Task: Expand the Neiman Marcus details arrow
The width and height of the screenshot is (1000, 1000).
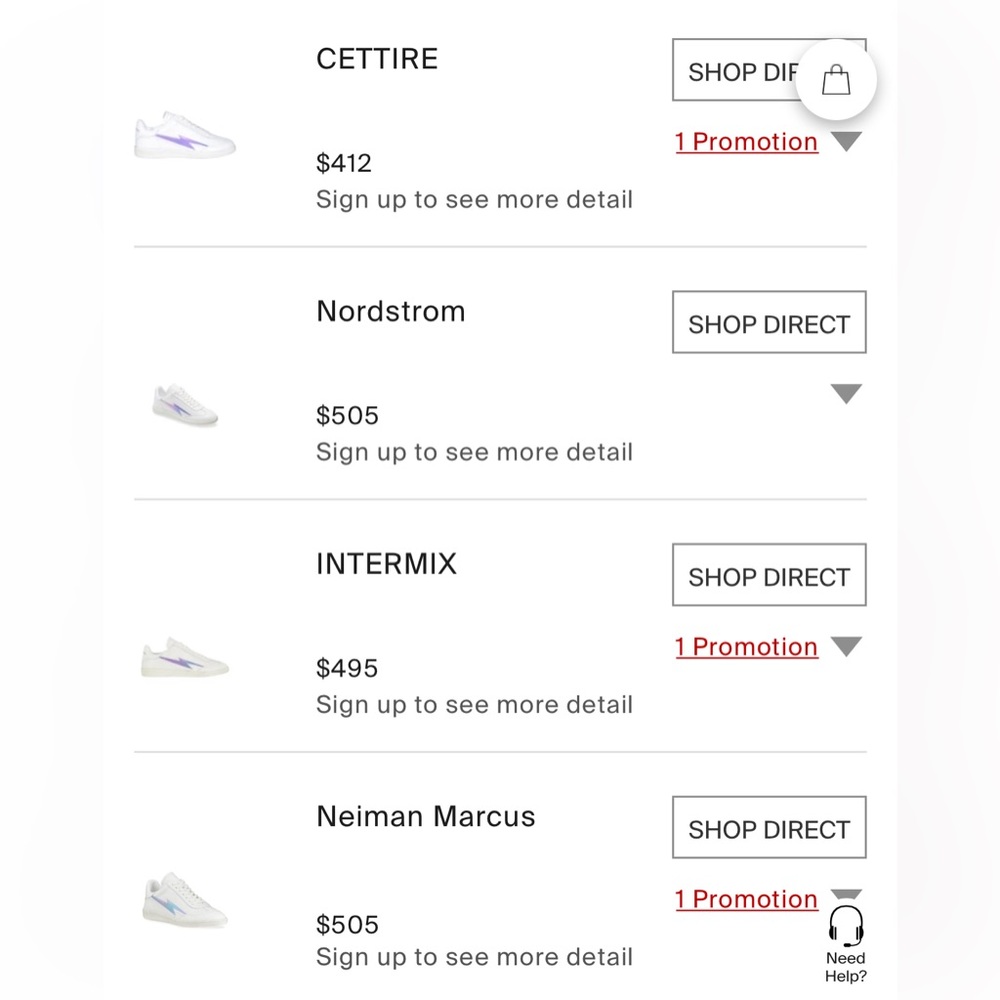Action: click(846, 894)
